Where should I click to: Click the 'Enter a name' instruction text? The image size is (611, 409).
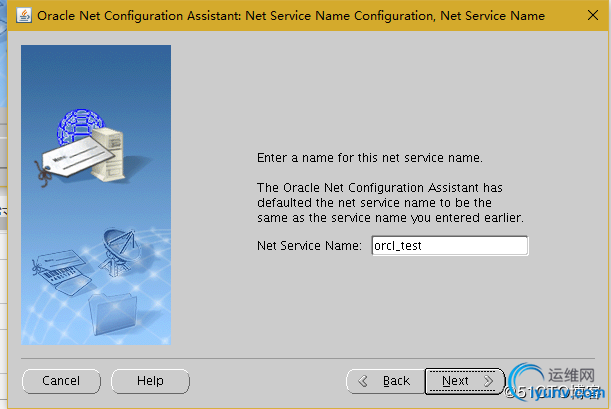369,159
